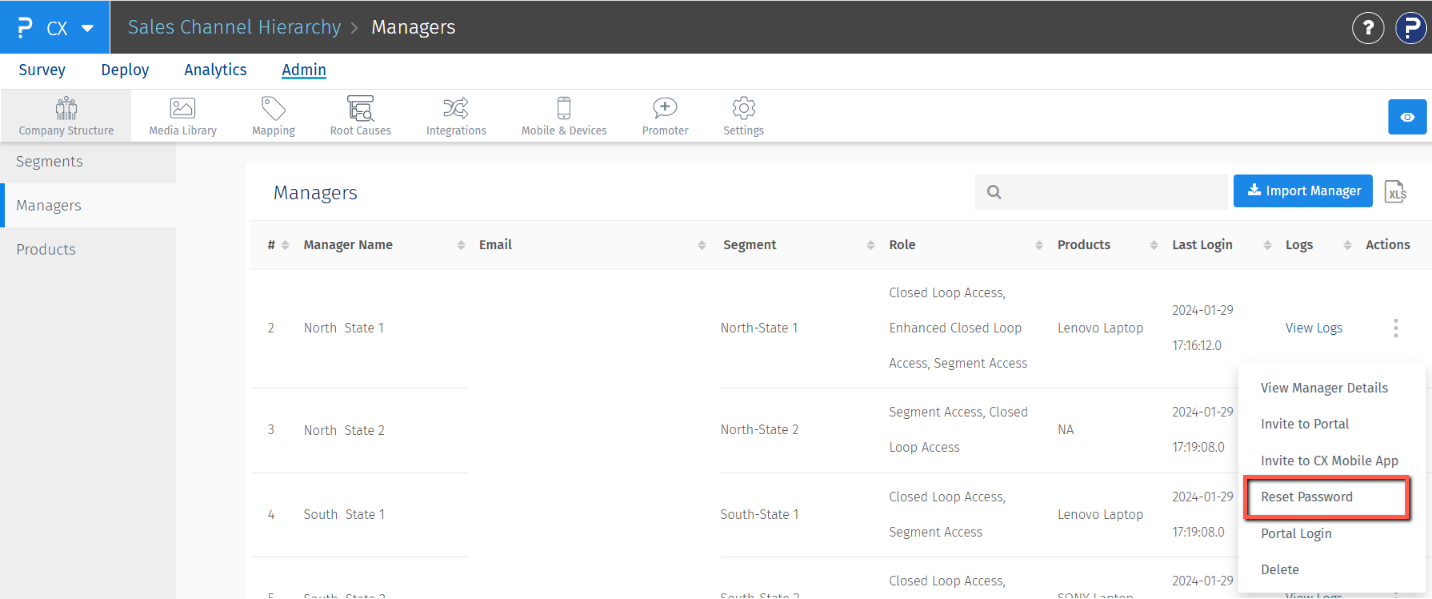This screenshot has width=1432, height=599.
Task: Select Products in left sidebar
Action: (46, 250)
